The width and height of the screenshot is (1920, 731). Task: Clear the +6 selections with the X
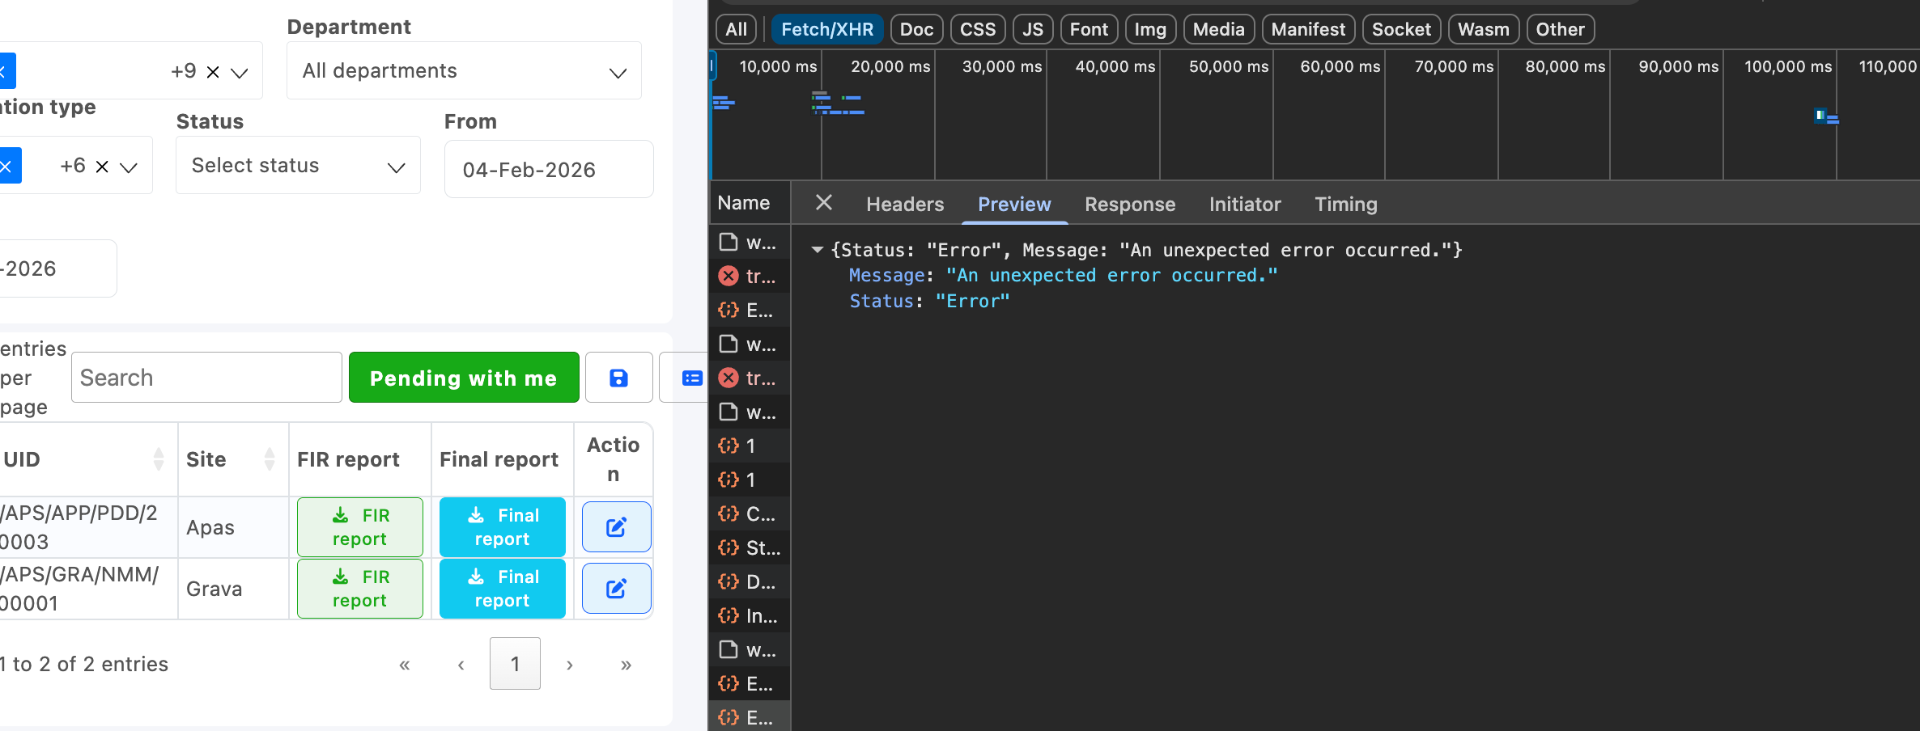pos(102,167)
